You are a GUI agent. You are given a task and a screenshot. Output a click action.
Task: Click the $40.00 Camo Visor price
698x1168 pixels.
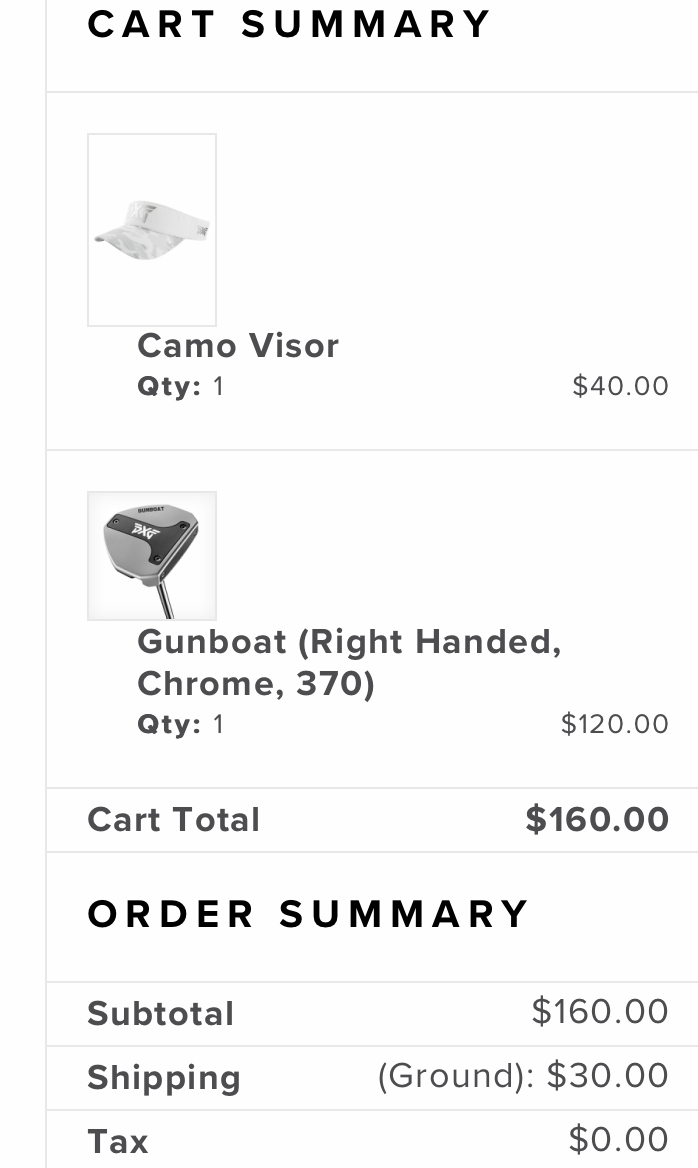pos(620,386)
